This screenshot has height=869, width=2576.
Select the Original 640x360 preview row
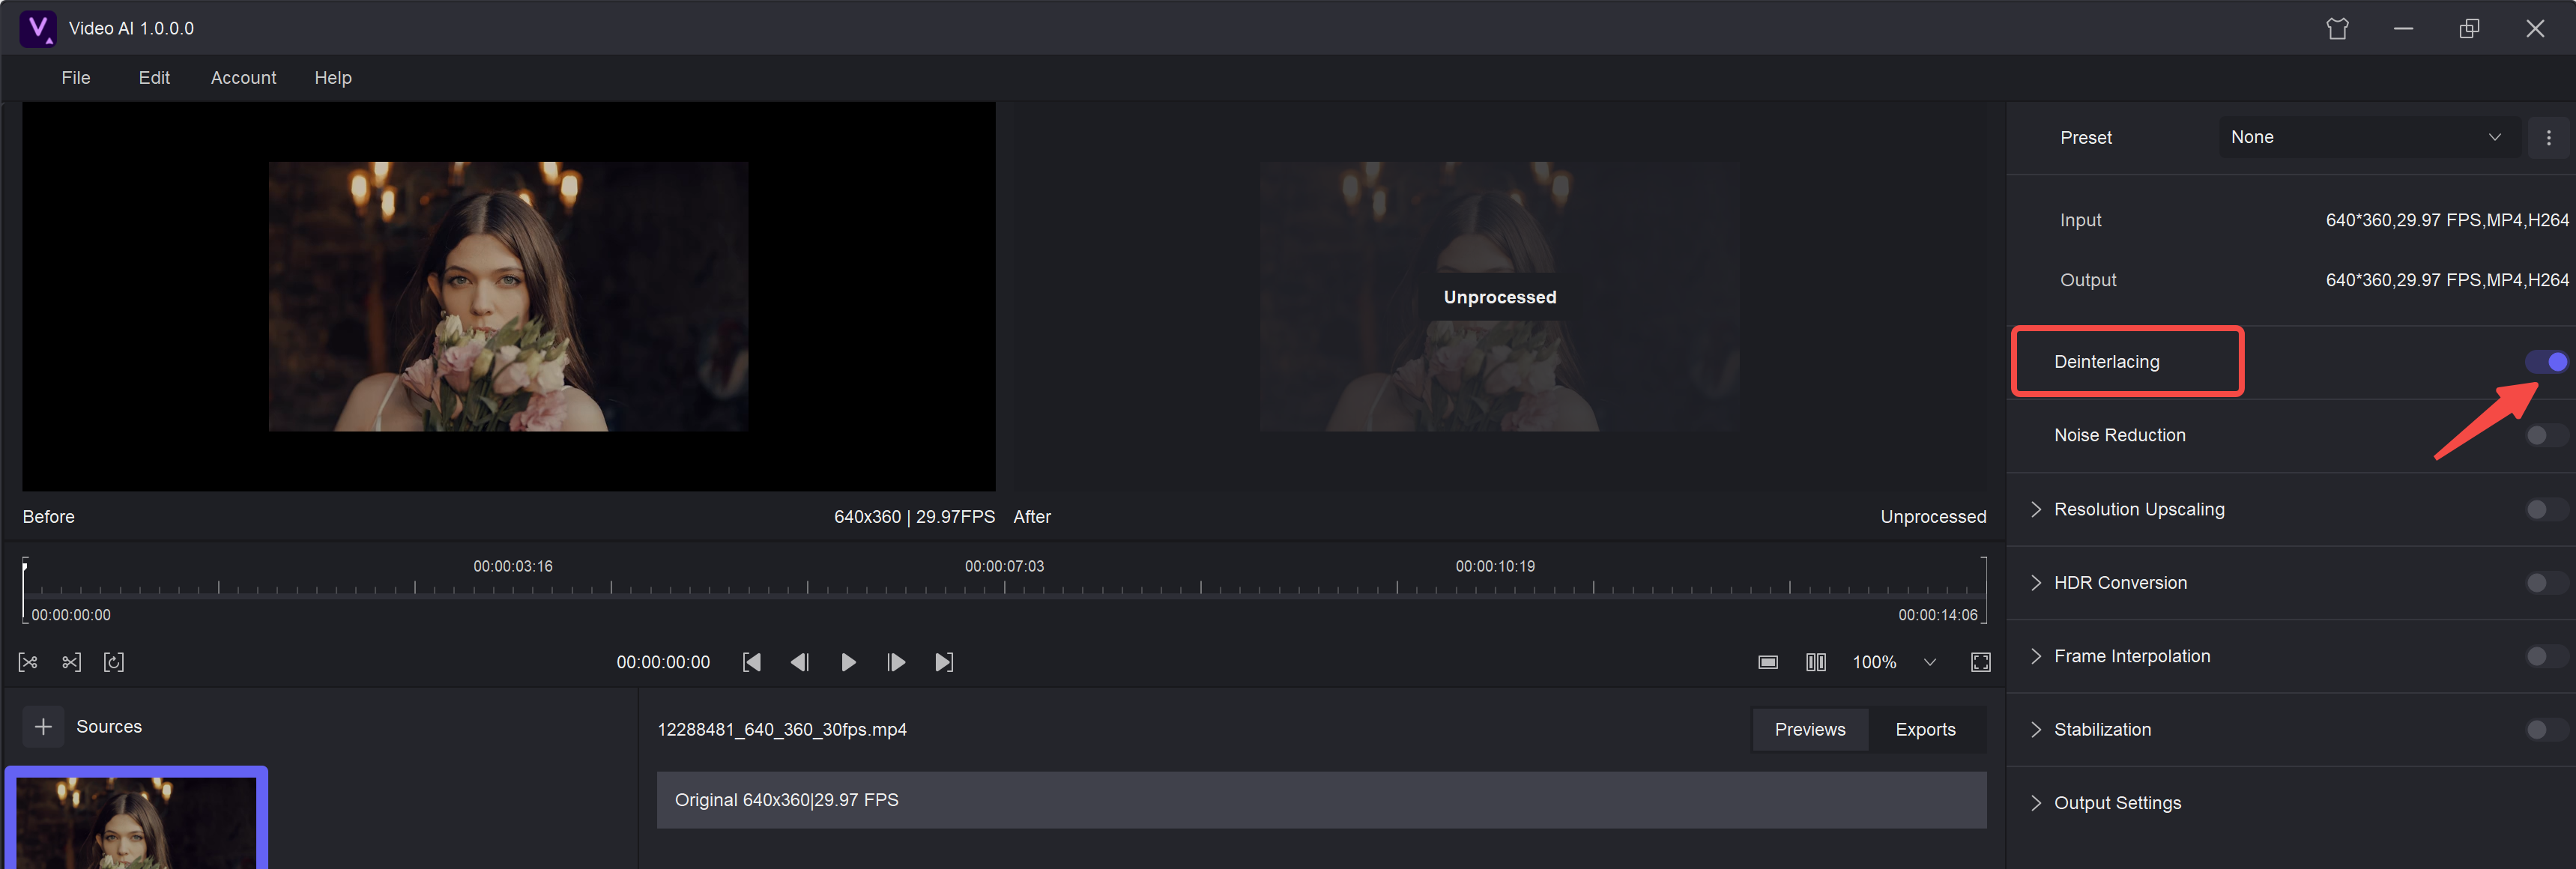coord(1321,800)
